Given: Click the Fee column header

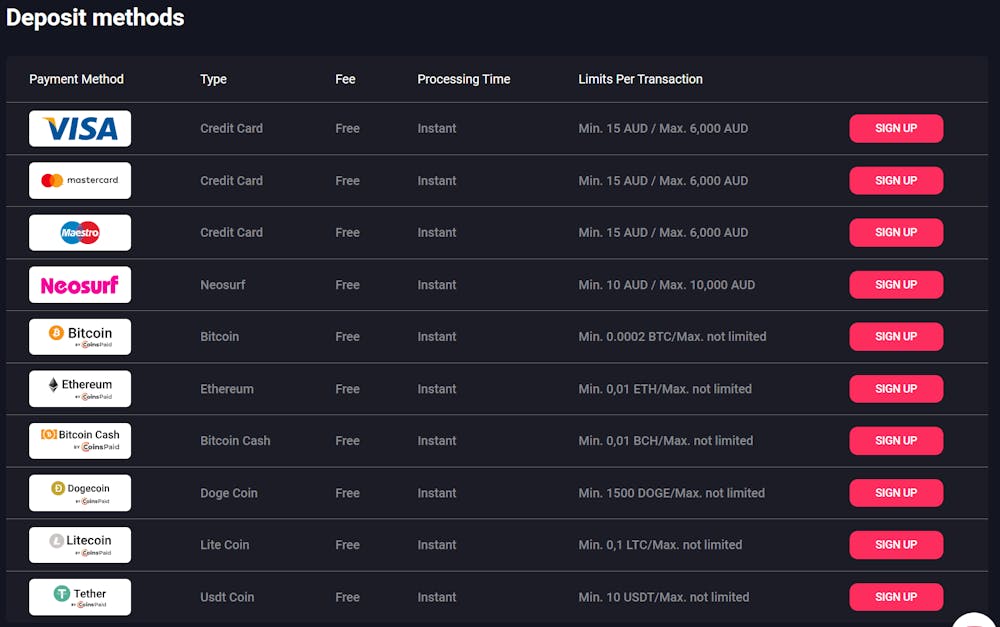Looking at the screenshot, I should click(345, 79).
